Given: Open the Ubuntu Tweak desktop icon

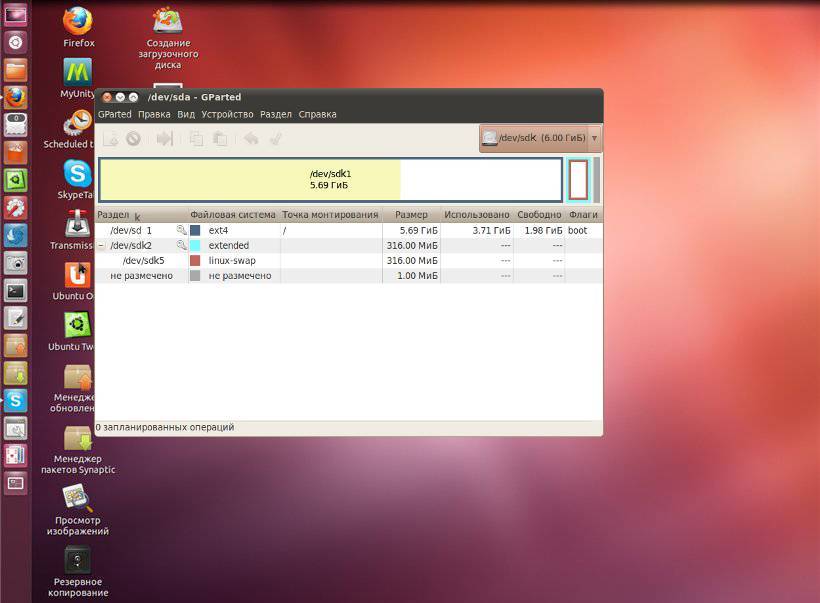Looking at the screenshot, I should coord(72,332).
